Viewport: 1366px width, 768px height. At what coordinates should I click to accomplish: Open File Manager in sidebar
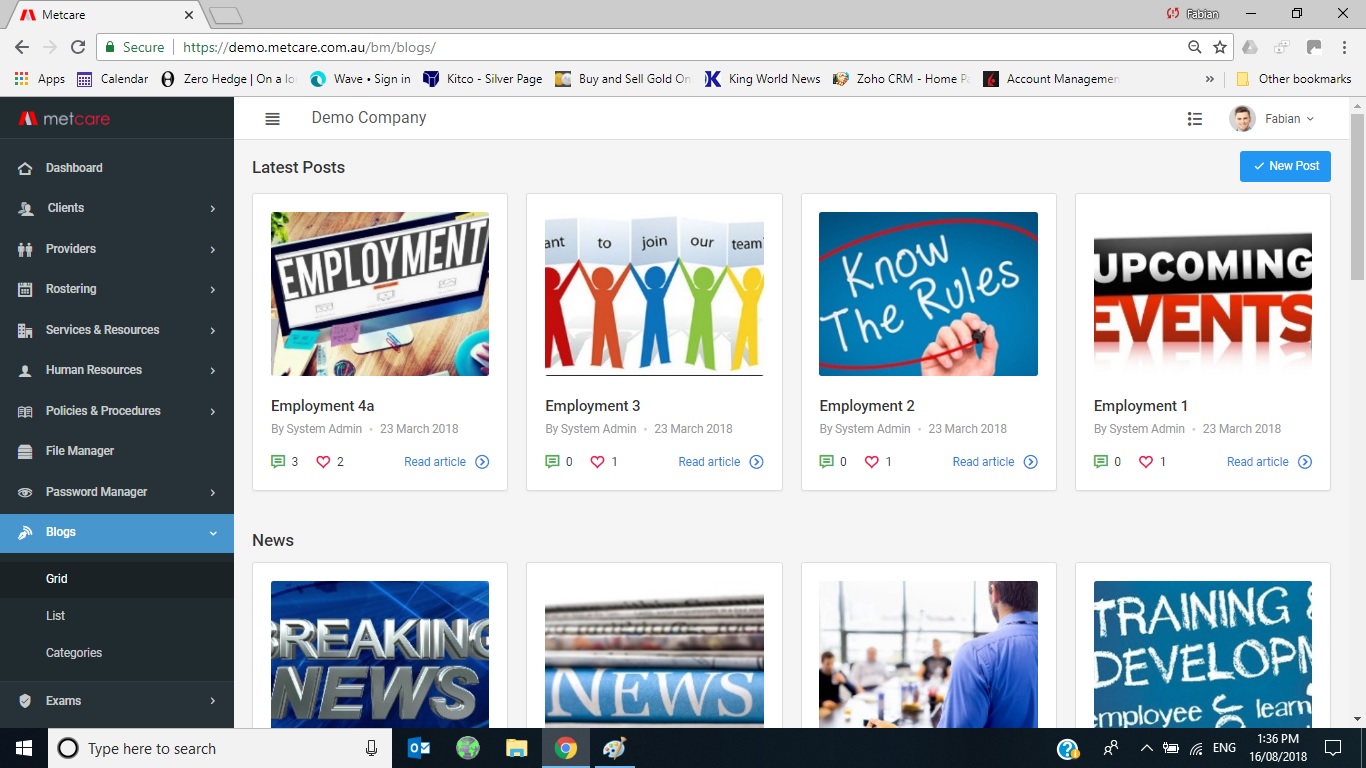coord(117,451)
